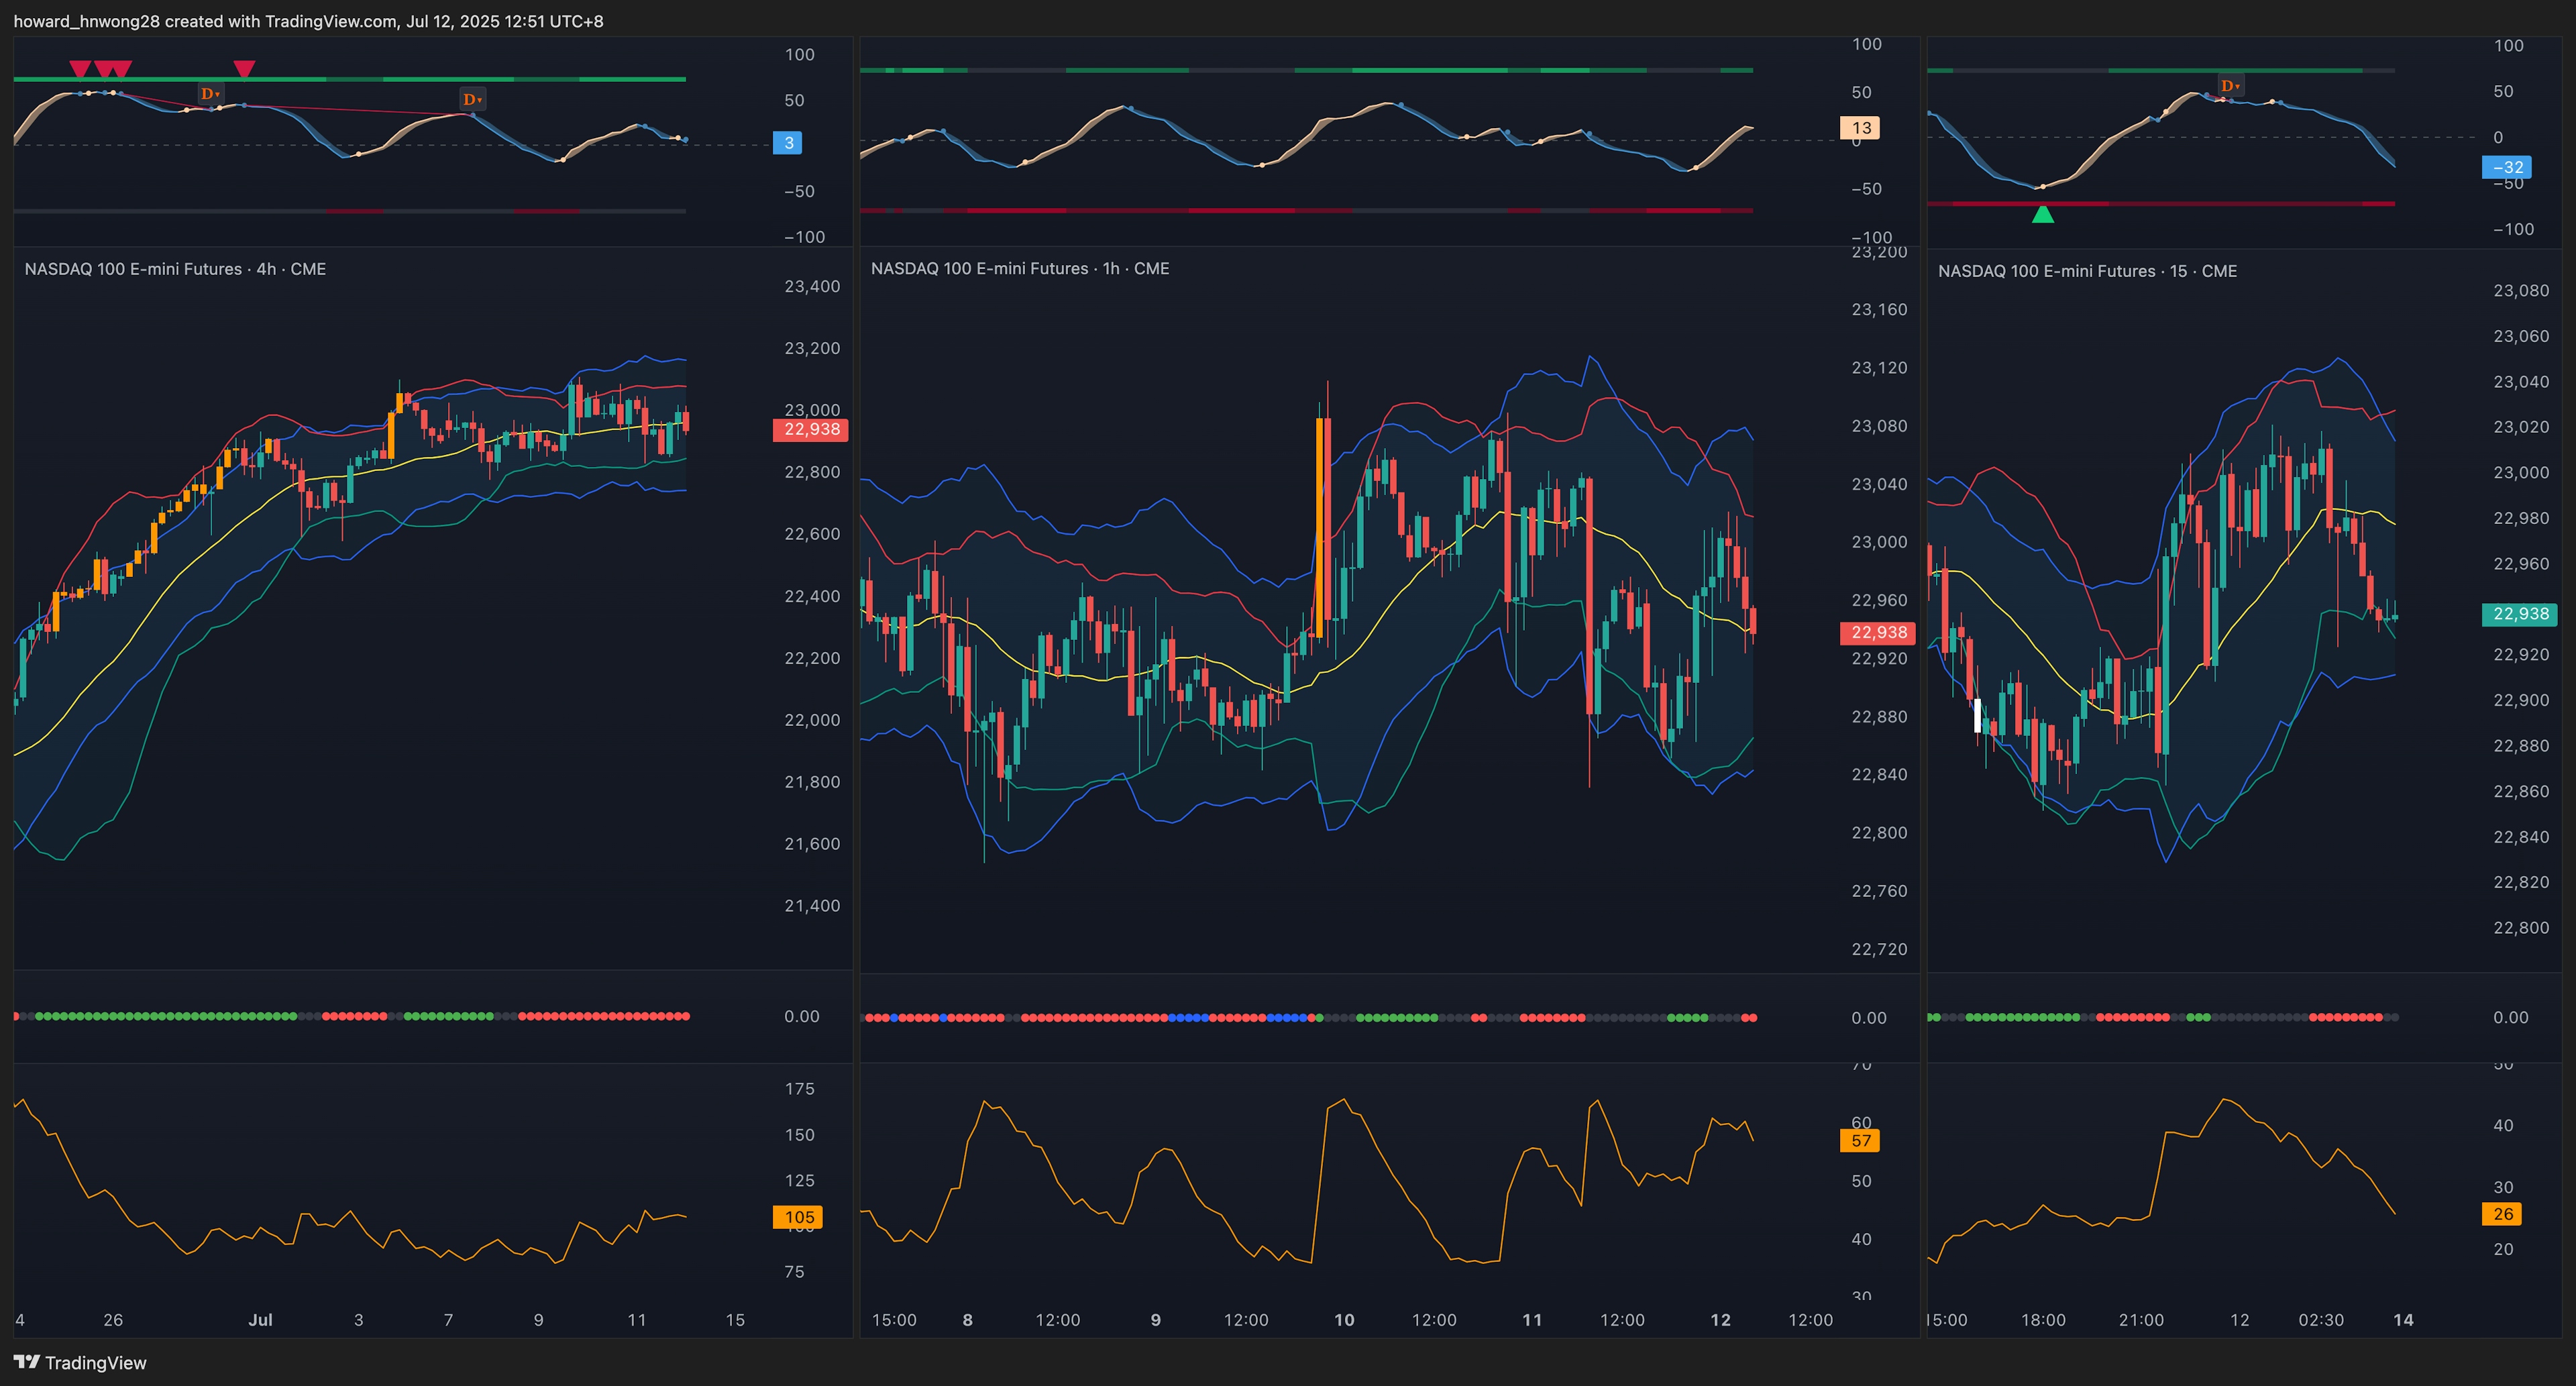Click the orange value label 57 in the 1h lower pane
This screenshot has height=1386, width=2576.
point(1860,1141)
